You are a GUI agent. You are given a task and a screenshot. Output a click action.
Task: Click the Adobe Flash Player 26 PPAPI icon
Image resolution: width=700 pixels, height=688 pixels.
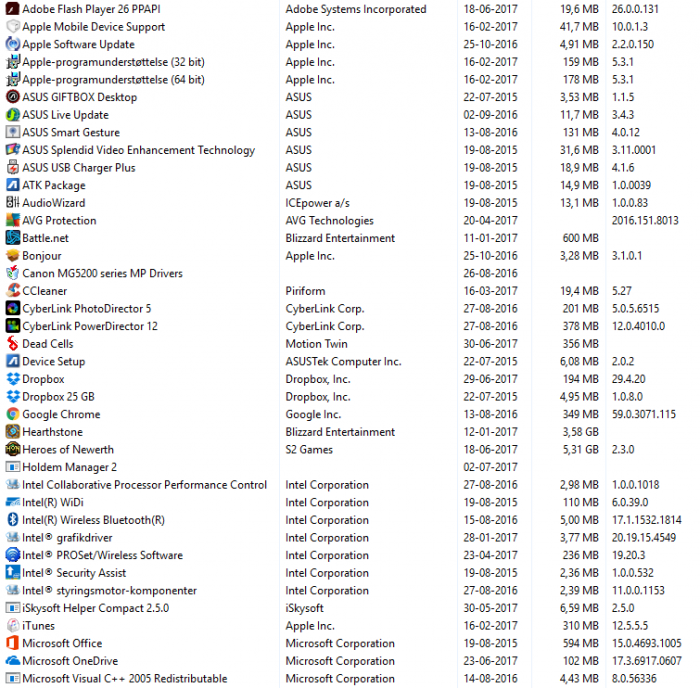pyautogui.click(x=12, y=8)
